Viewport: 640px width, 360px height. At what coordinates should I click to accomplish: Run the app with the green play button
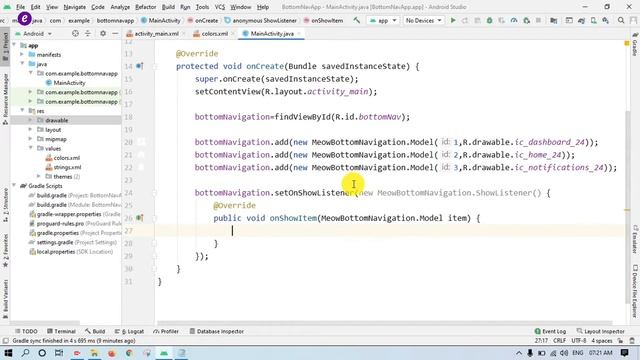[x=453, y=20]
